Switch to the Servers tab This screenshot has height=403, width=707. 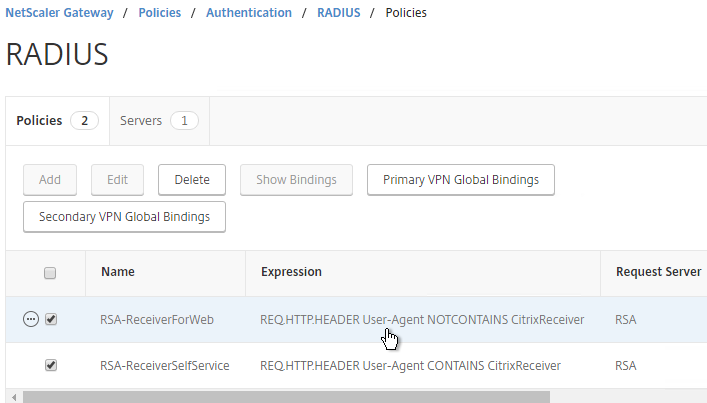(x=159, y=121)
